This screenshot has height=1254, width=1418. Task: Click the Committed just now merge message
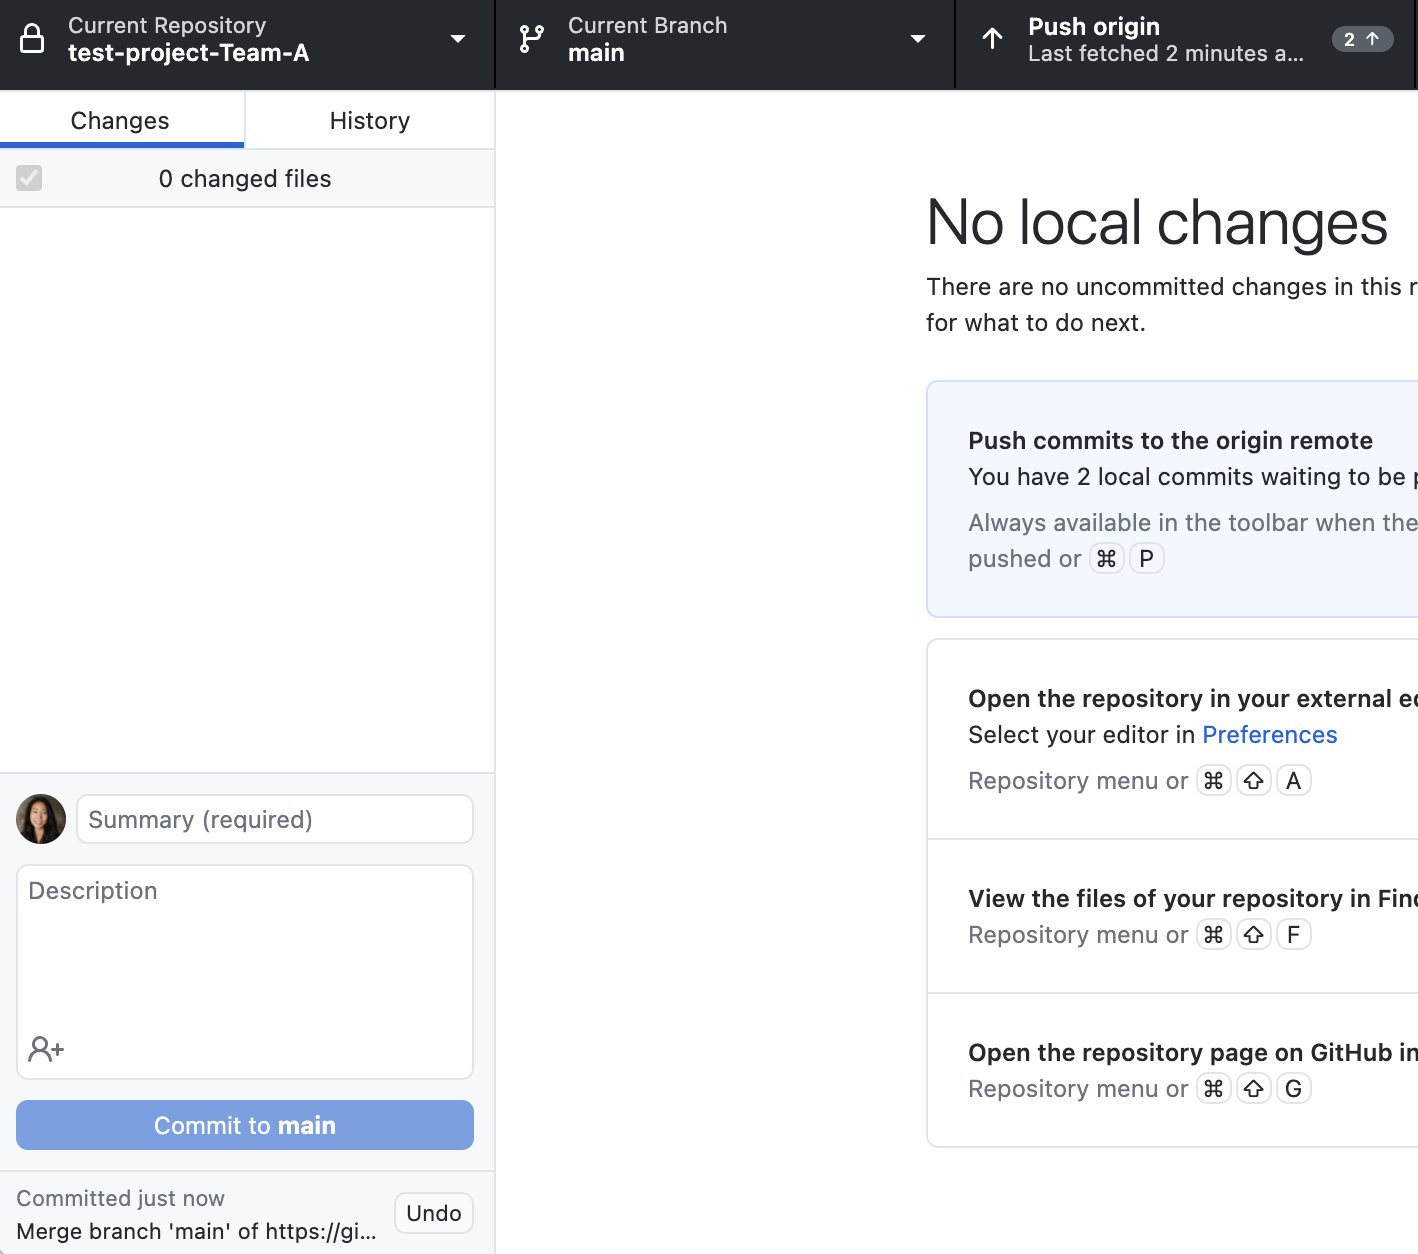[x=196, y=1231]
